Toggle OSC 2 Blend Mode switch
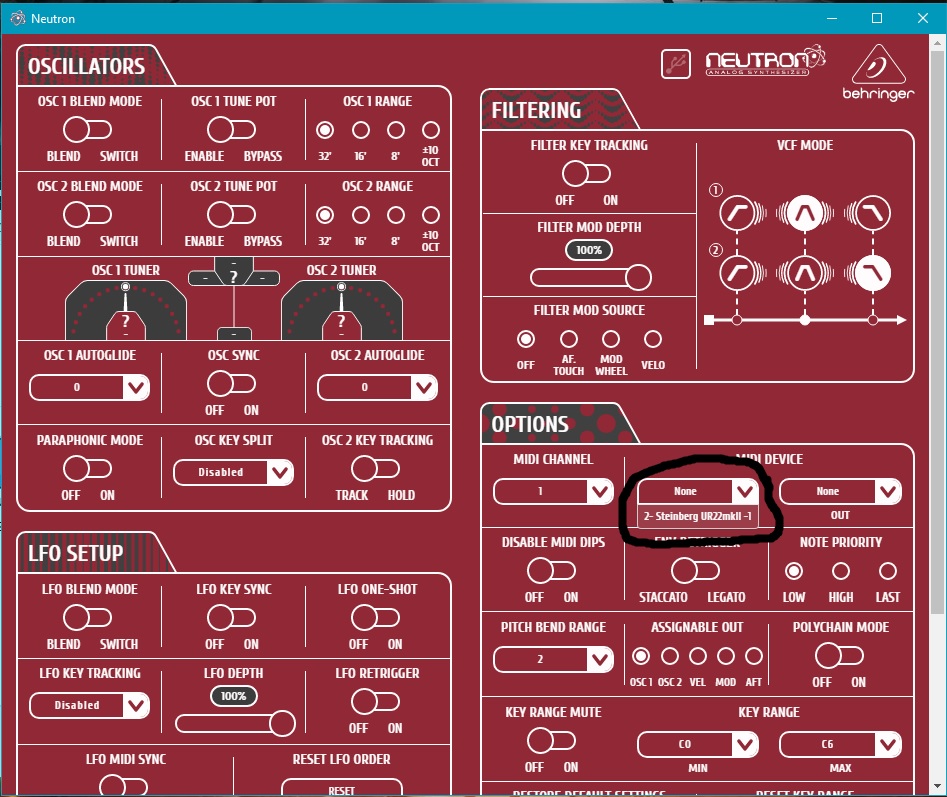This screenshot has width=947, height=797. (88, 214)
